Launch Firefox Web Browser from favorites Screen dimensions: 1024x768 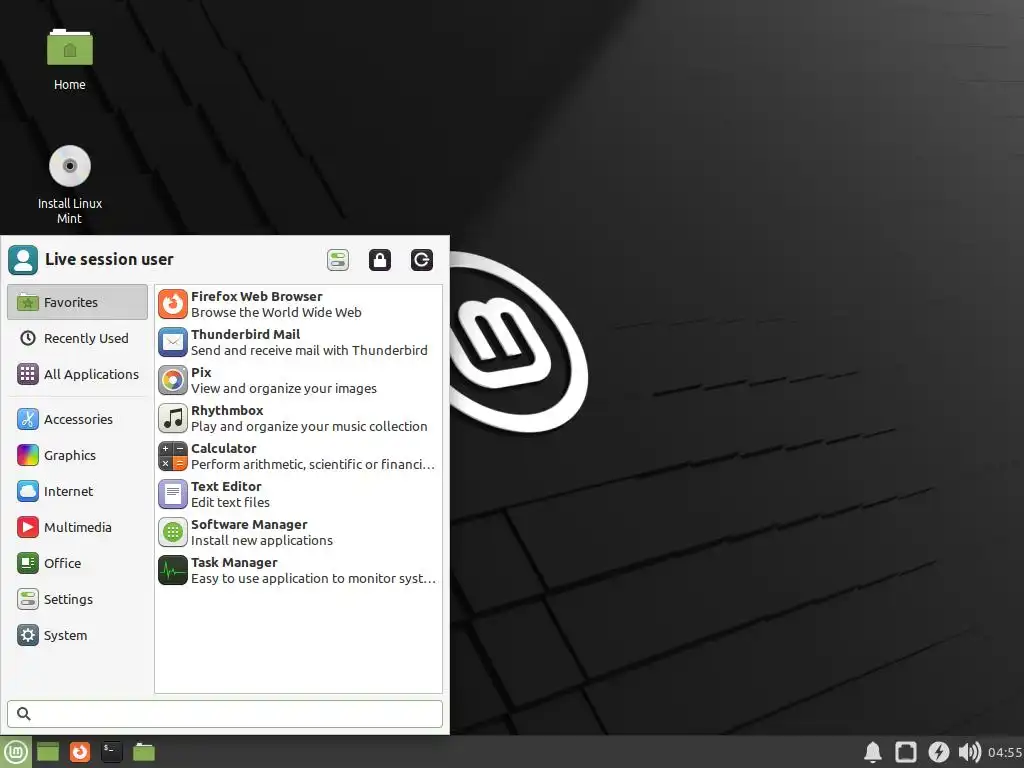(x=298, y=304)
